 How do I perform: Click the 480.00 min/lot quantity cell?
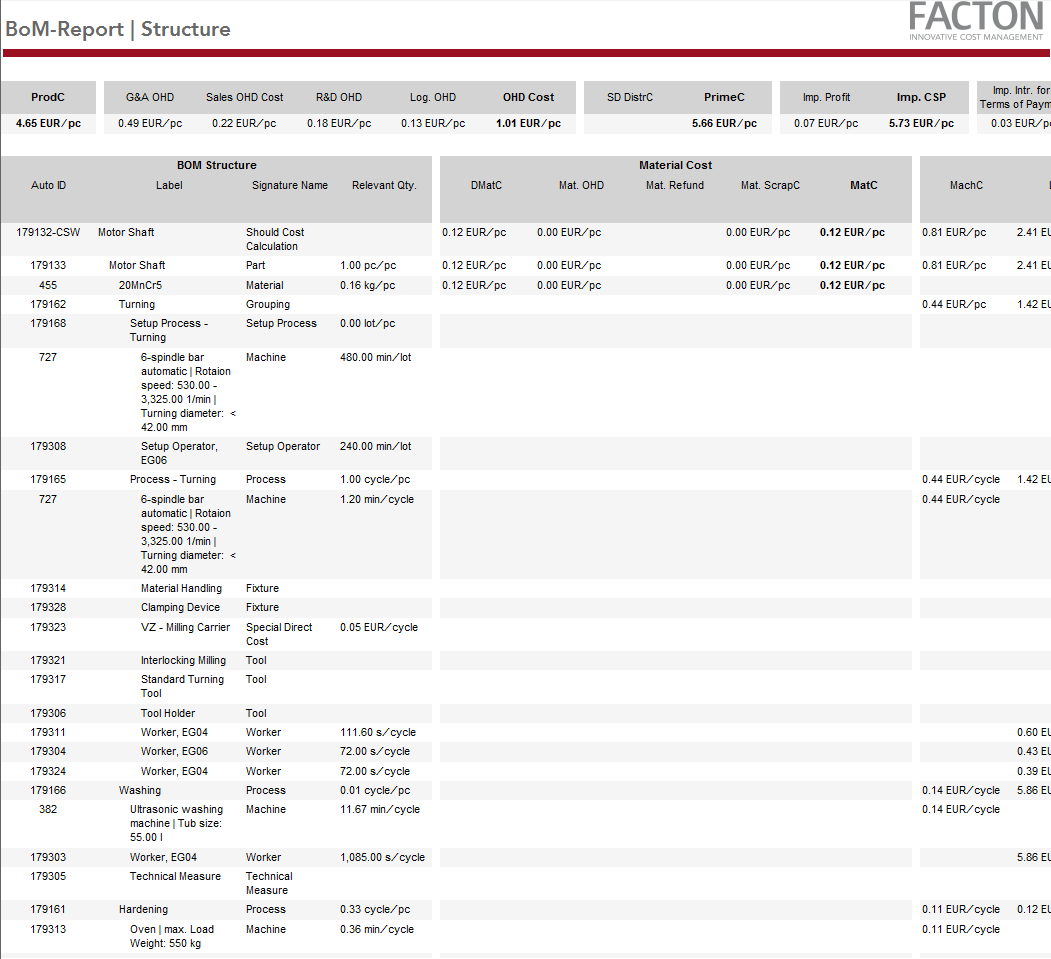click(x=375, y=357)
